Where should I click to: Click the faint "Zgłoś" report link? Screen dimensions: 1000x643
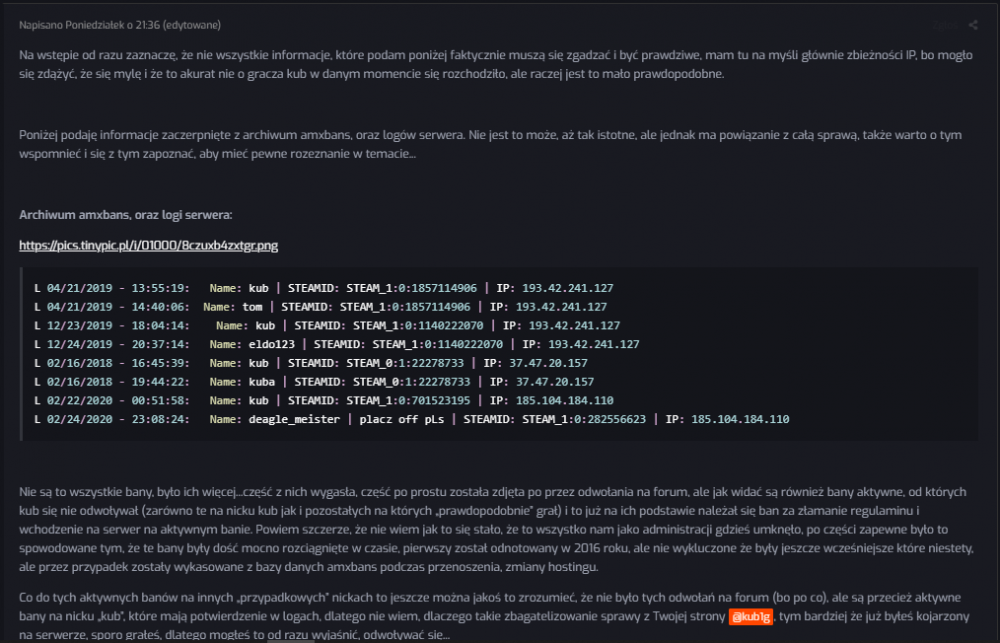point(943,26)
